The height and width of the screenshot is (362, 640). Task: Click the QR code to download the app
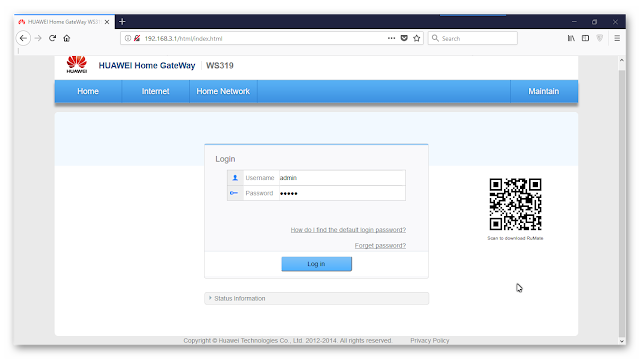click(x=516, y=204)
